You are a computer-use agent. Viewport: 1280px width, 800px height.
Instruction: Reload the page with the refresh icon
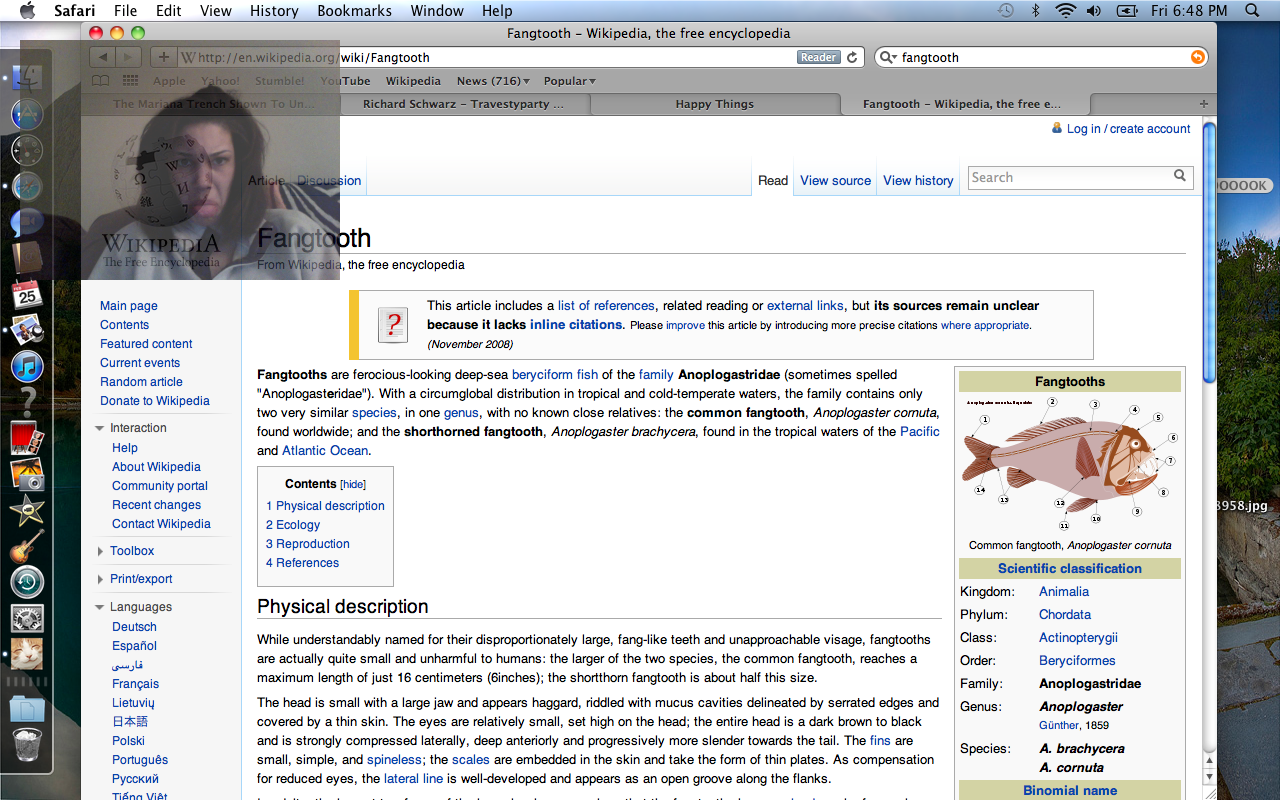click(x=852, y=57)
